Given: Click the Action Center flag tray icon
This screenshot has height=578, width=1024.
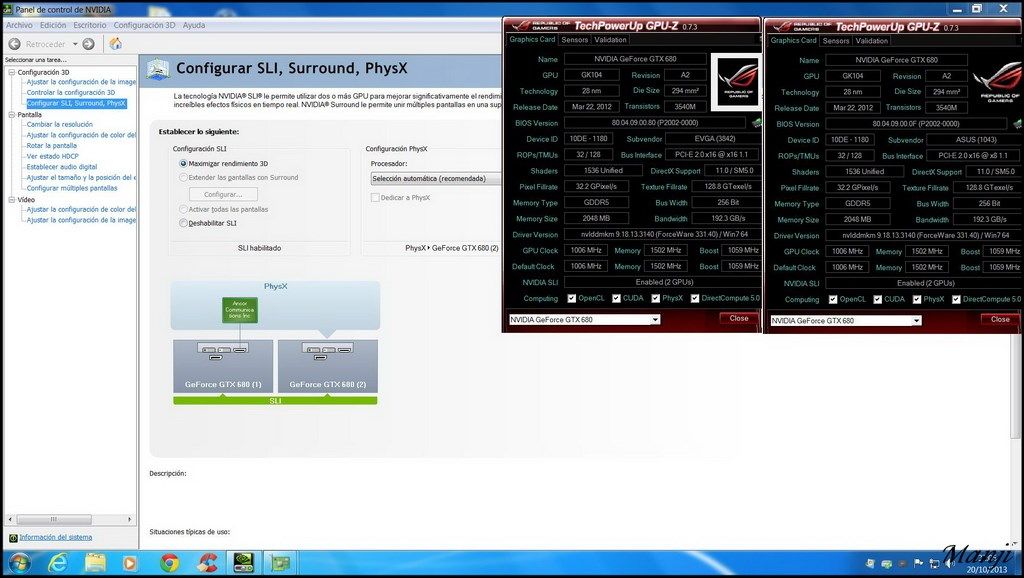Looking at the screenshot, I should [x=918, y=563].
